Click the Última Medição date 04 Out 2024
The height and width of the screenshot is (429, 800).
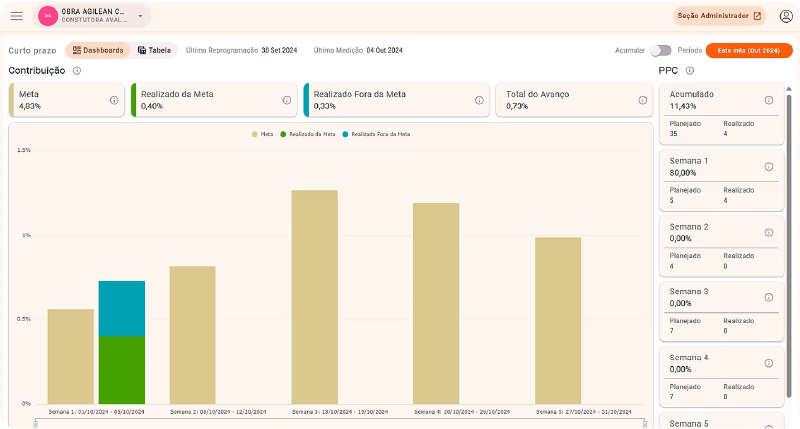pyautogui.click(x=384, y=51)
